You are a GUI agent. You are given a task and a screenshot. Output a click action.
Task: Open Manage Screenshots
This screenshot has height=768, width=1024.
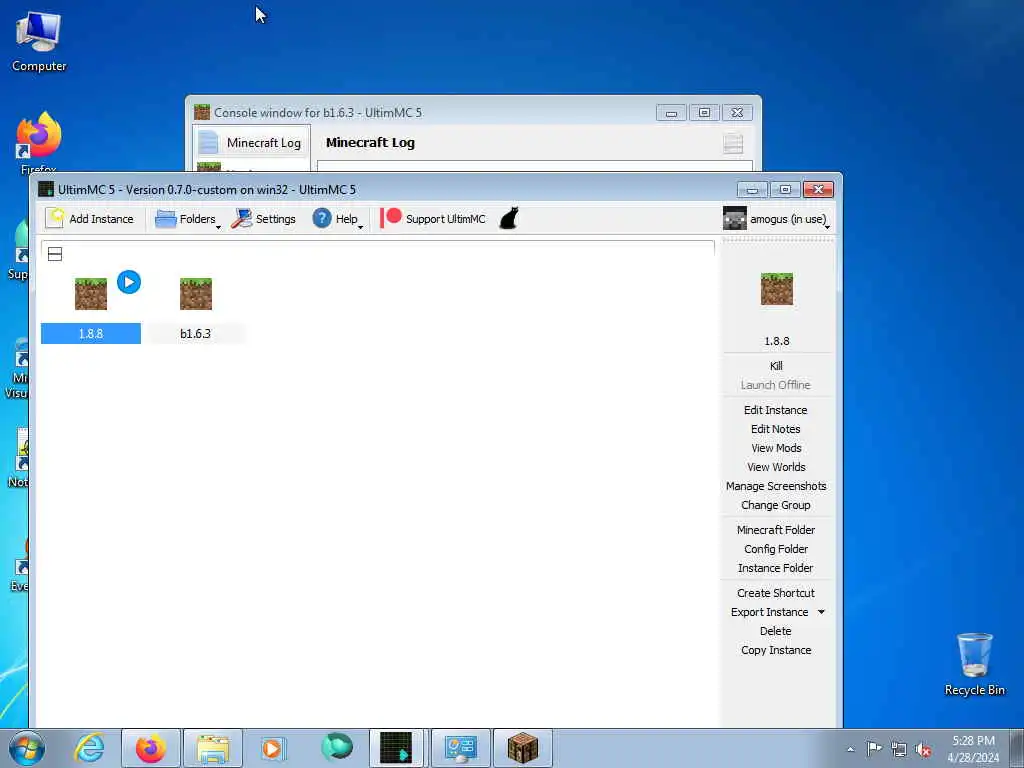pyautogui.click(x=776, y=486)
